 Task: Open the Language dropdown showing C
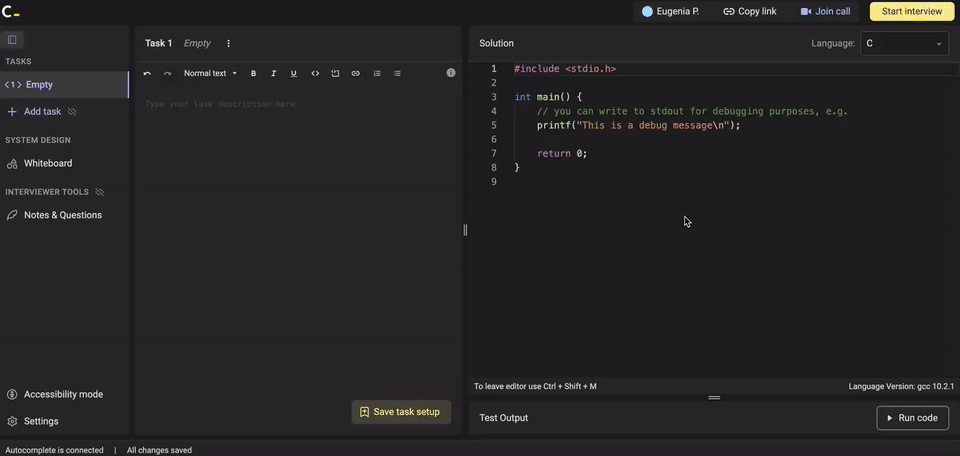[x=905, y=43]
